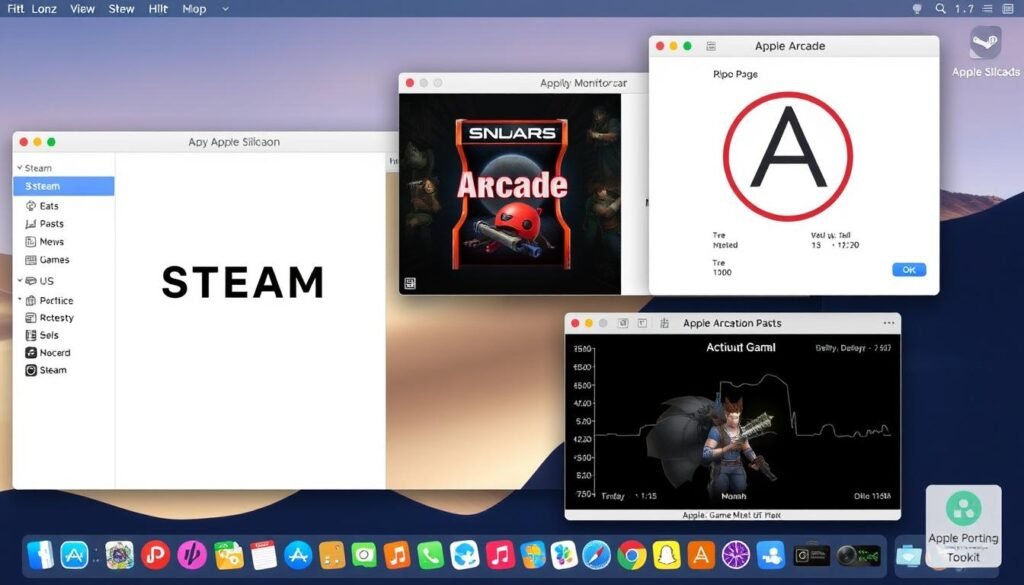Open the Apple Porting Toolkit tile
The height and width of the screenshot is (585, 1024).
tap(963, 526)
